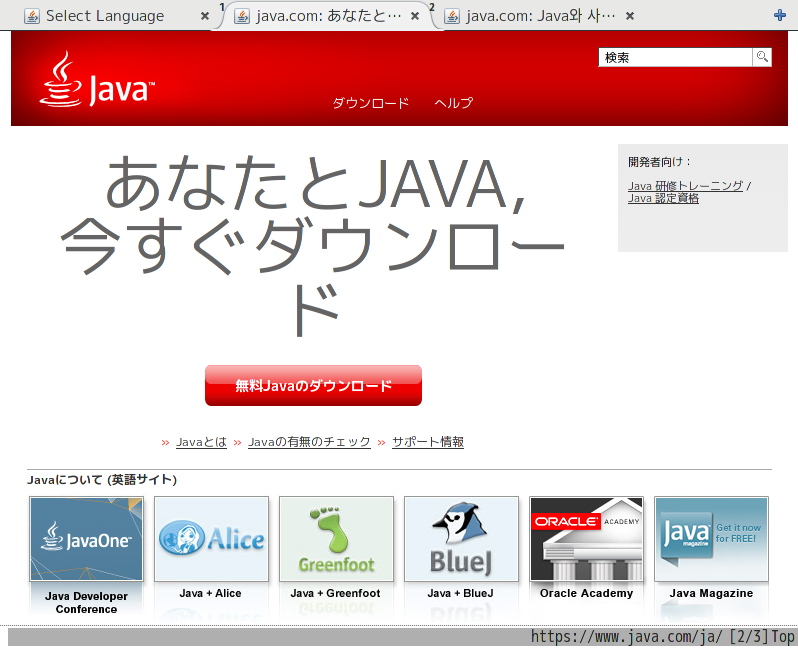The image size is (798, 648).
Task: Click the Java Magazine thumbnail
Action: point(711,539)
